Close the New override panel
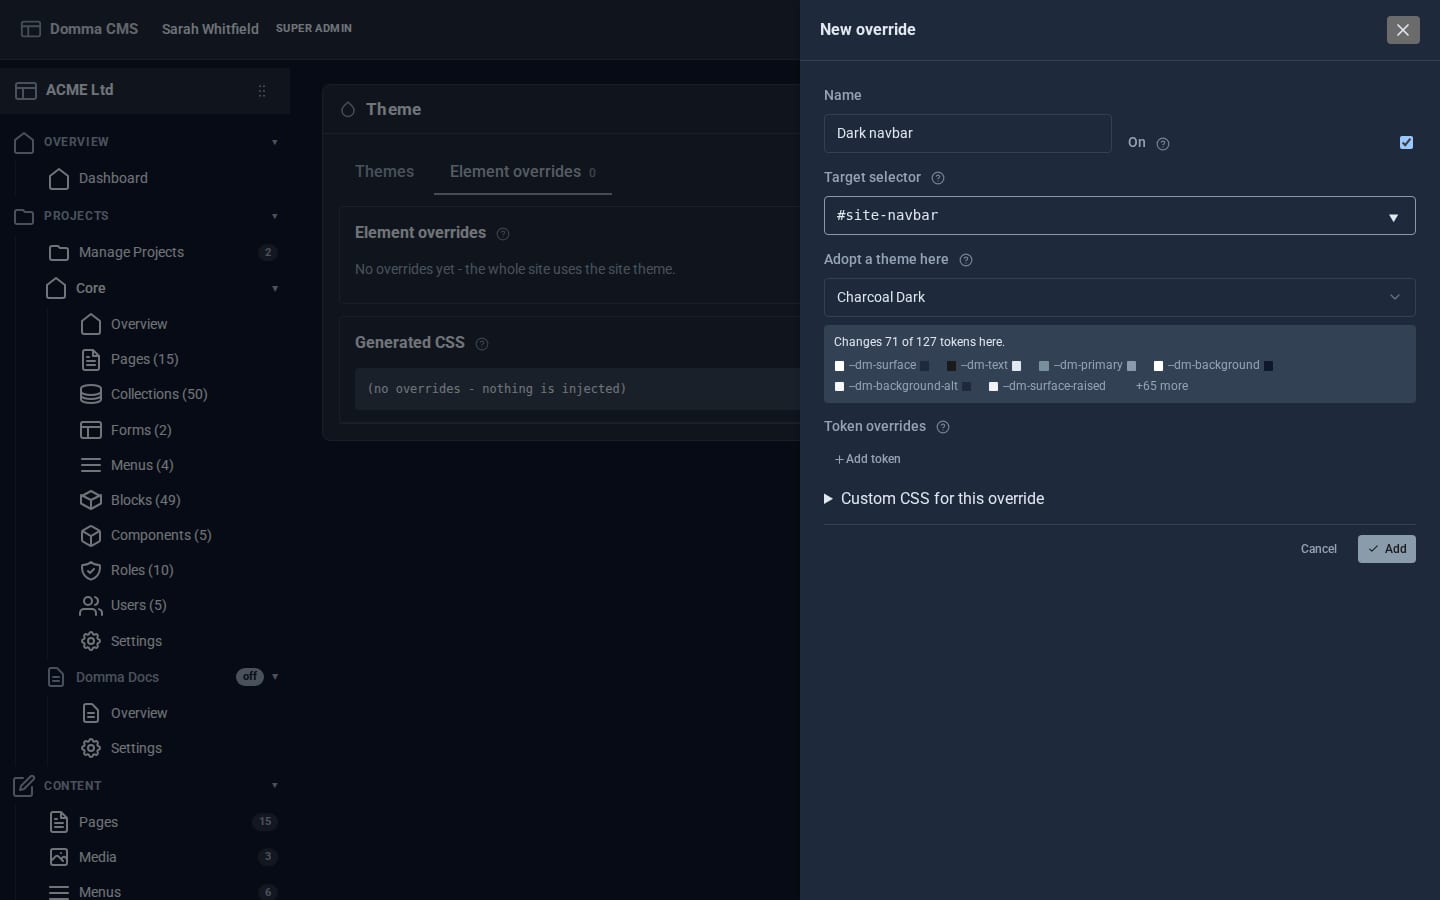The image size is (1440, 900). (1403, 30)
